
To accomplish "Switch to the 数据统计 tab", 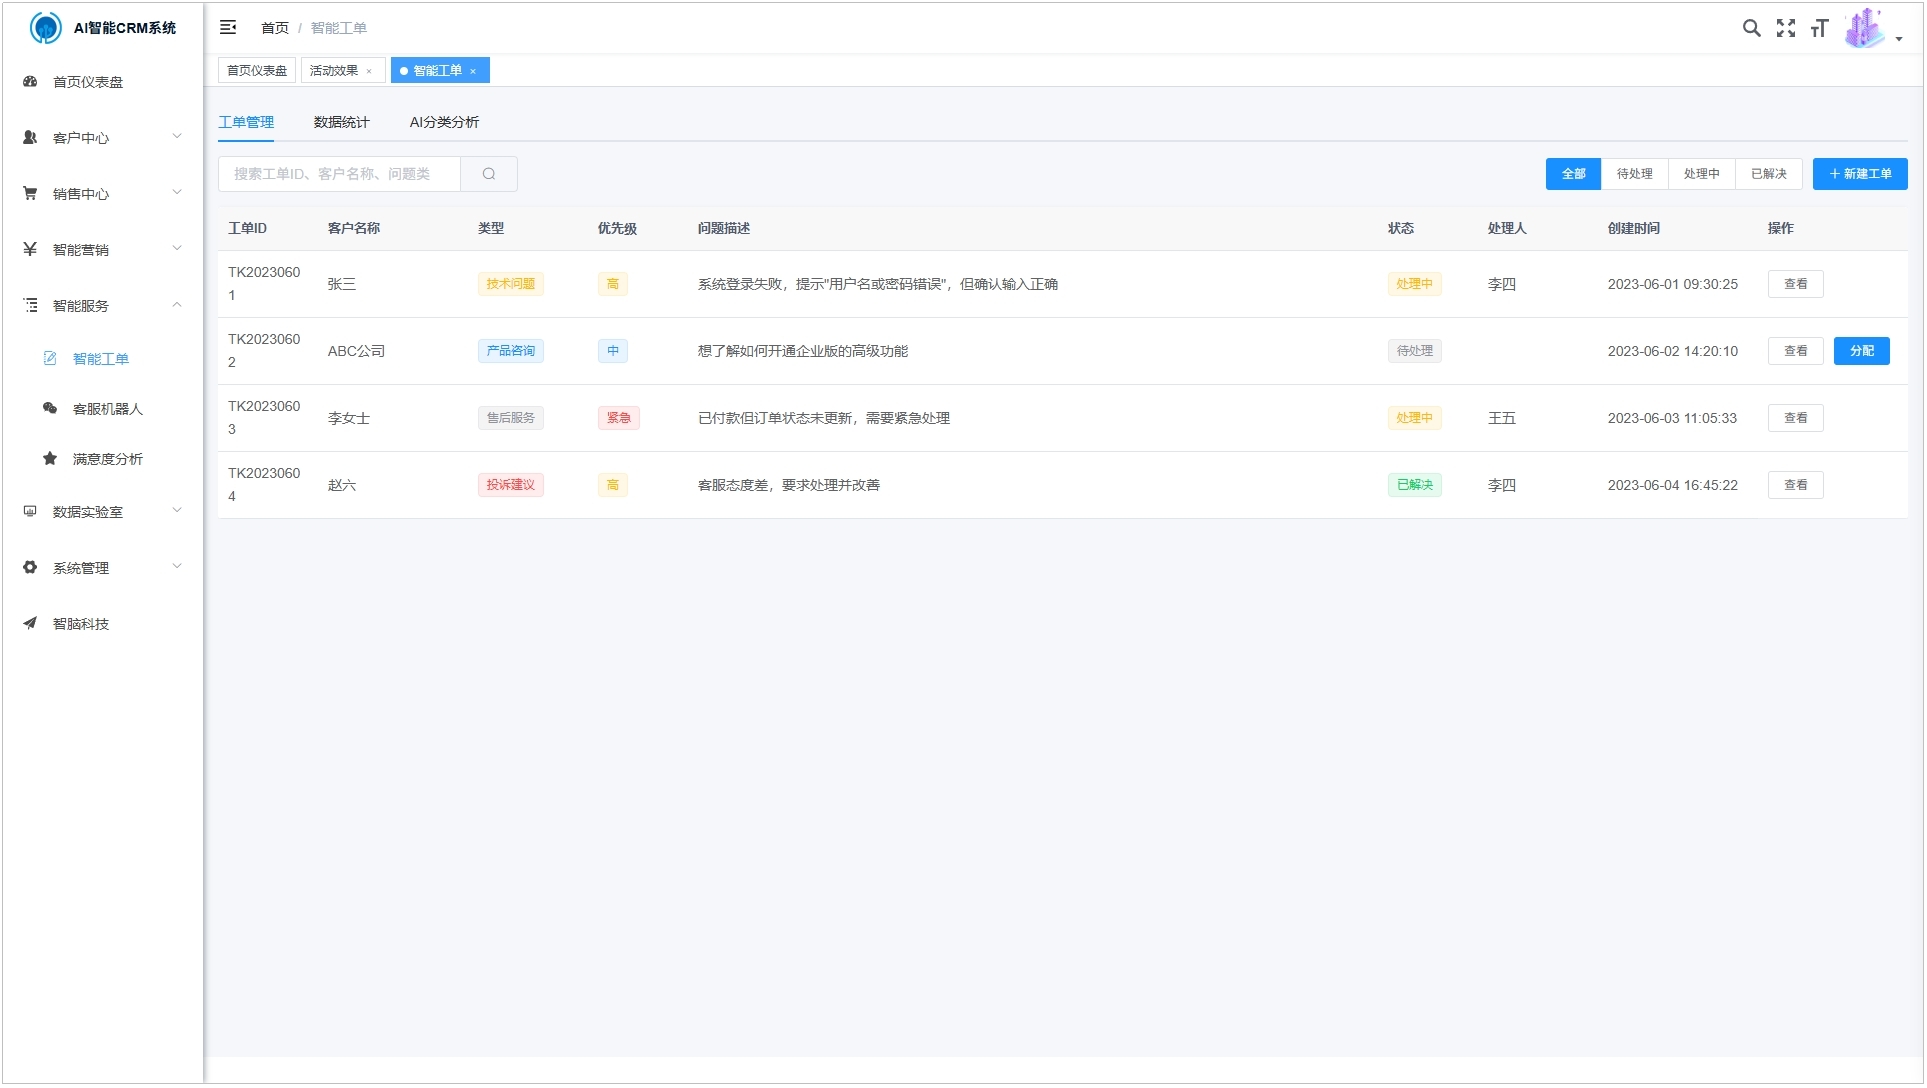I will point(341,122).
